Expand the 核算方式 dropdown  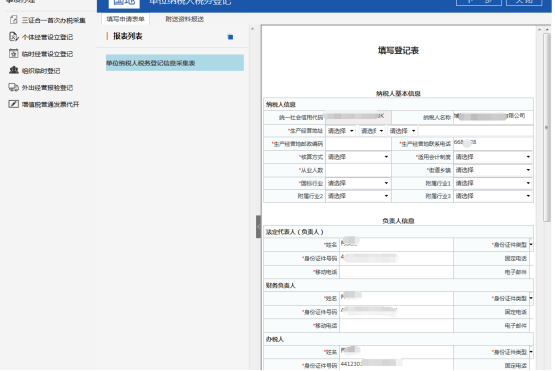(358, 157)
